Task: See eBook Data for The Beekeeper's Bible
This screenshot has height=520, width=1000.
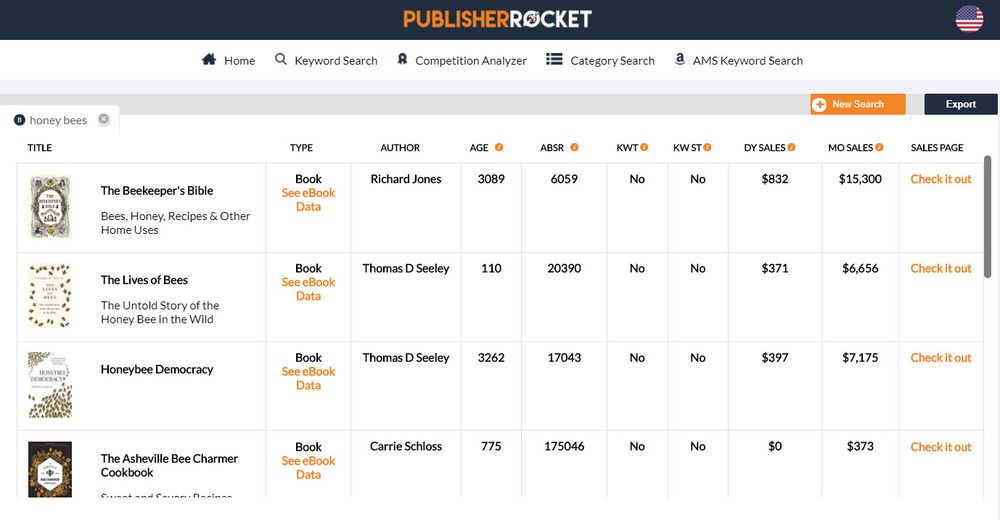Action: point(308,200)
